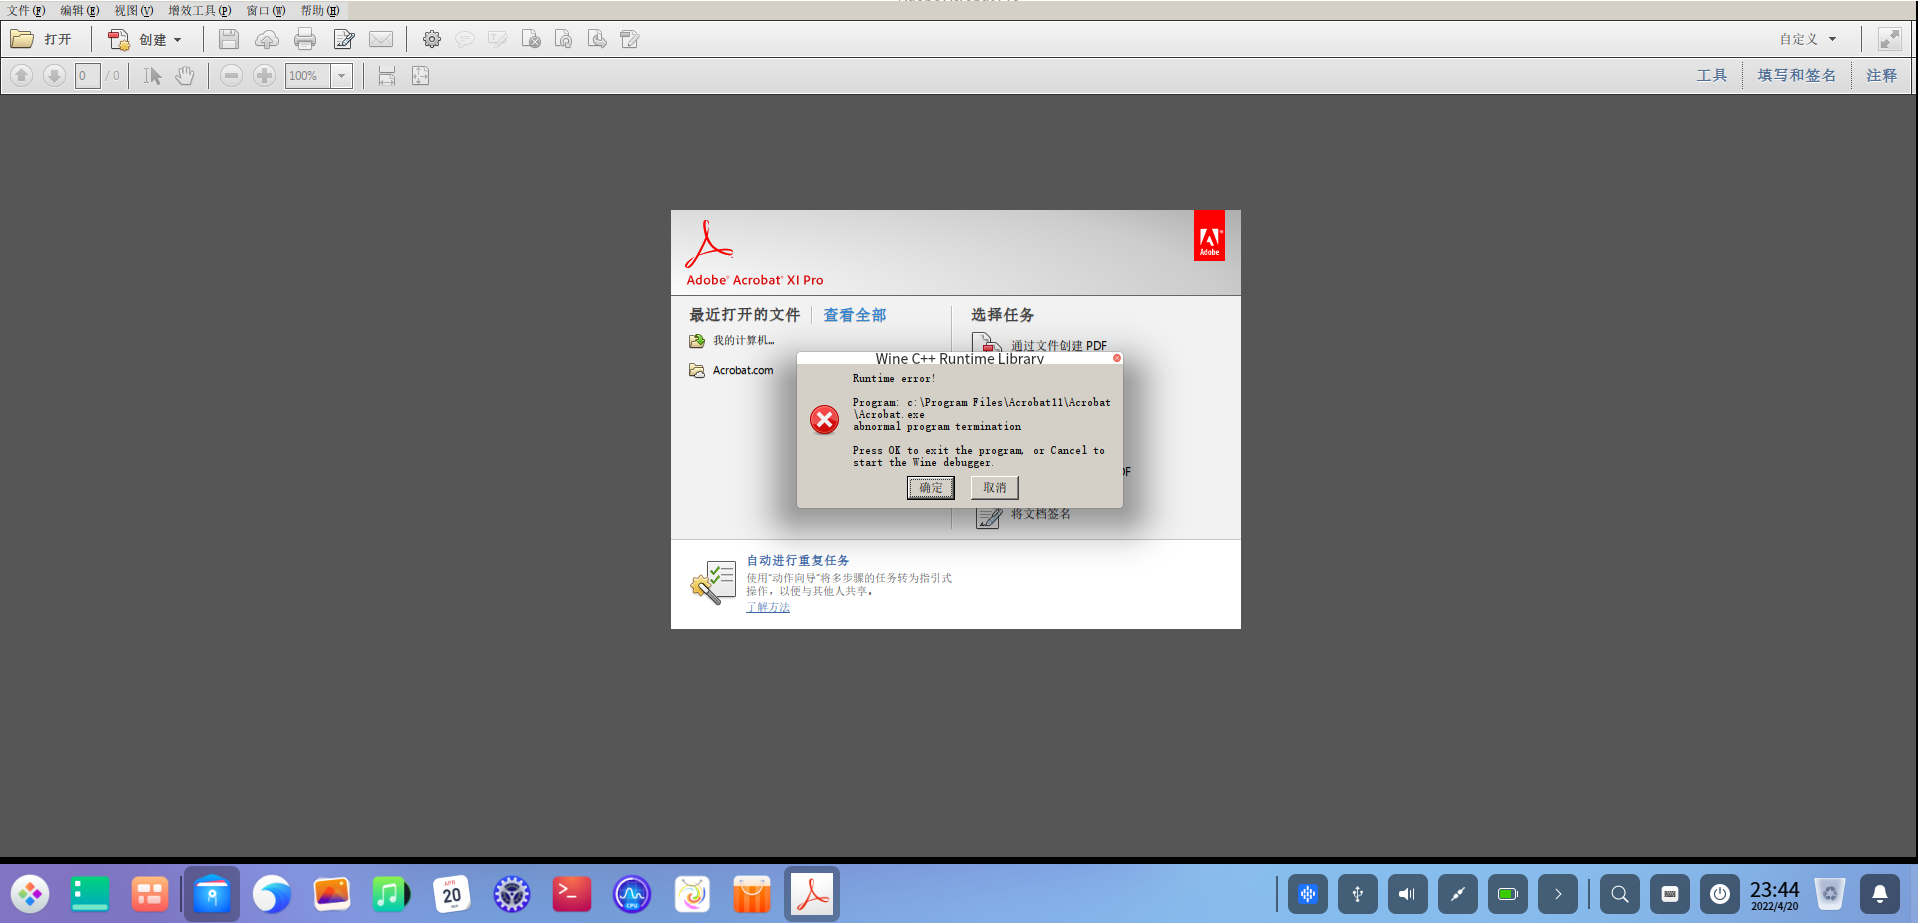Viewport: 1918px width, 923px height.
Task: Select the Hand tool
Action: click(x=185, y=75)
